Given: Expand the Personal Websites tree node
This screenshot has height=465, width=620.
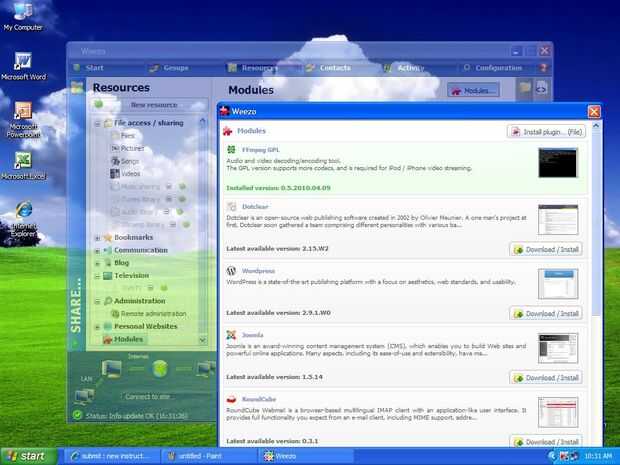Looking at the screenshot, I should pos(97,327).
